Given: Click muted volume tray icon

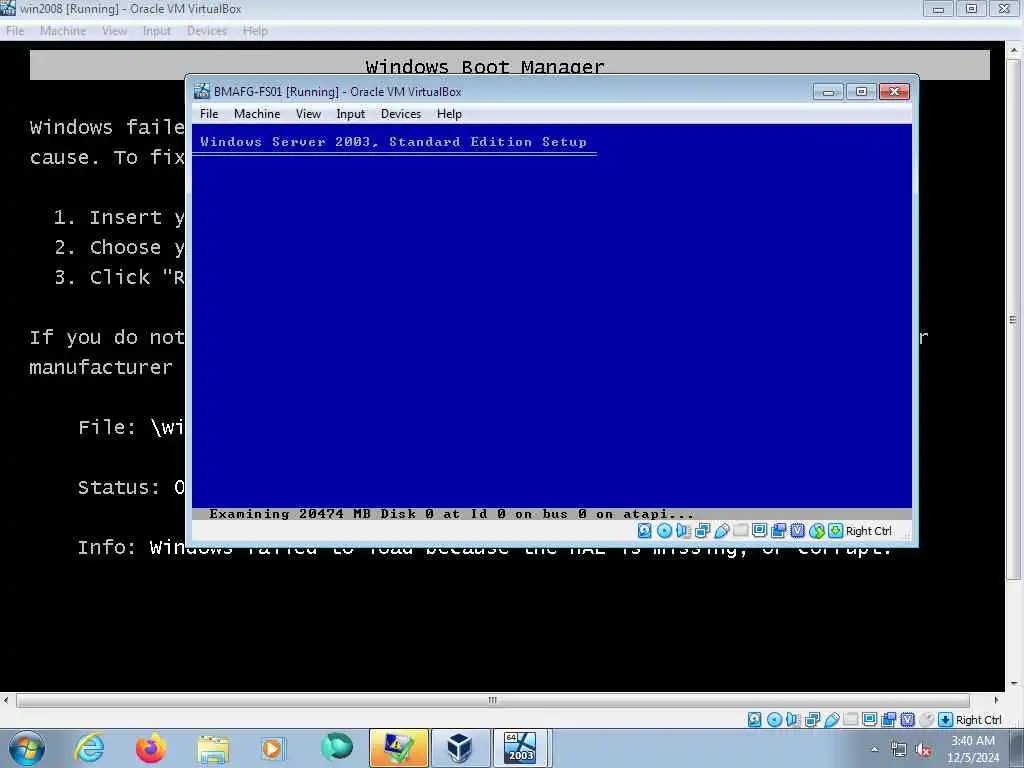Looking at the screenshot, I should coord(923,750).
